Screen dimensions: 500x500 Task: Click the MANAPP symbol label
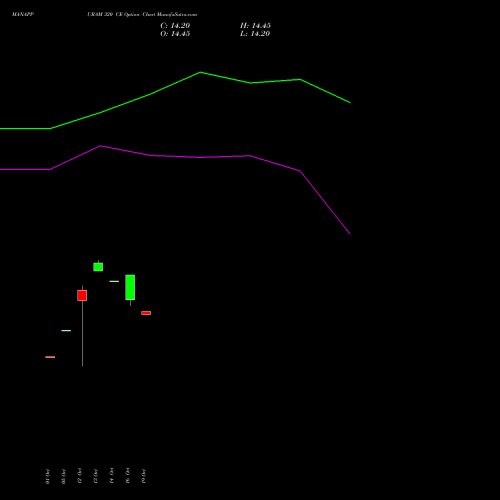[23, 14]
